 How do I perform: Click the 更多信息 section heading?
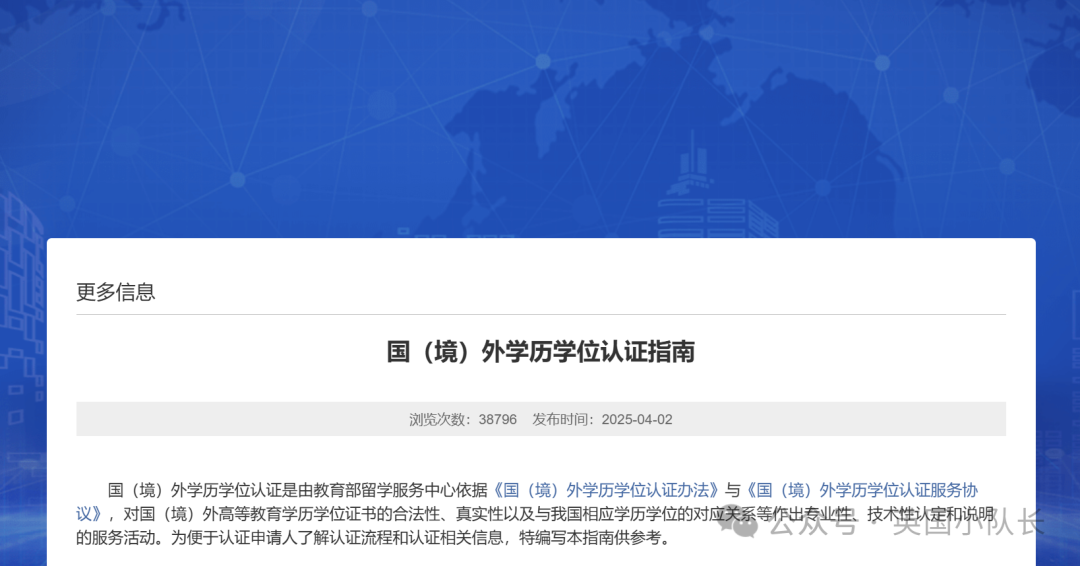[116, 292]
